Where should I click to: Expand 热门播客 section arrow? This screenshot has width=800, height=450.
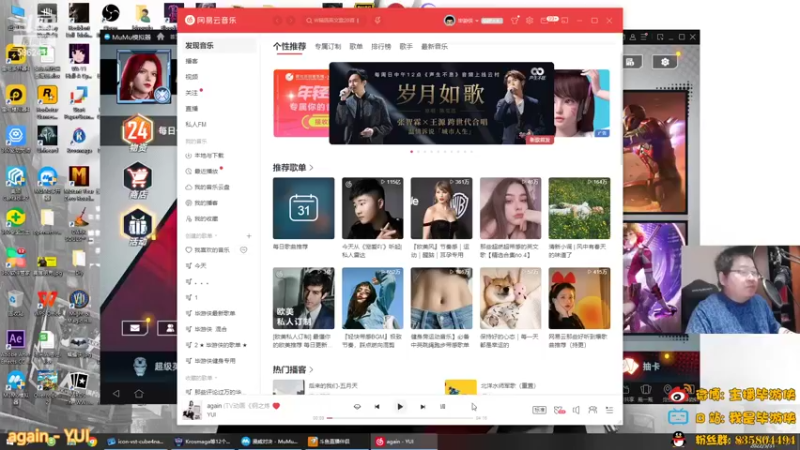[311, 369]
